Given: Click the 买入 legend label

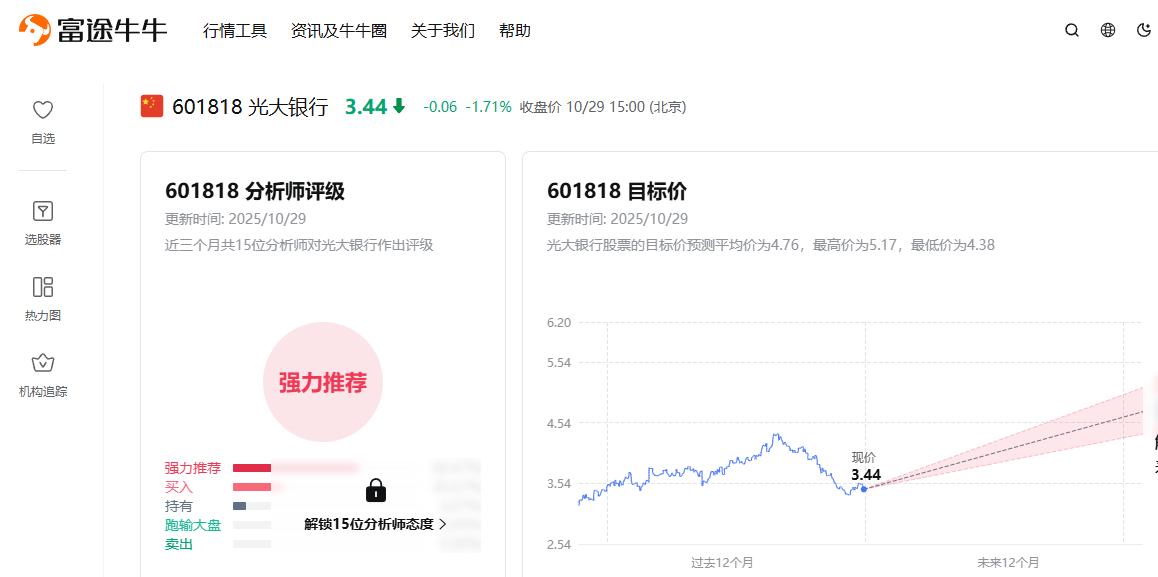Looking at the screenshot, I should point(179,487).
